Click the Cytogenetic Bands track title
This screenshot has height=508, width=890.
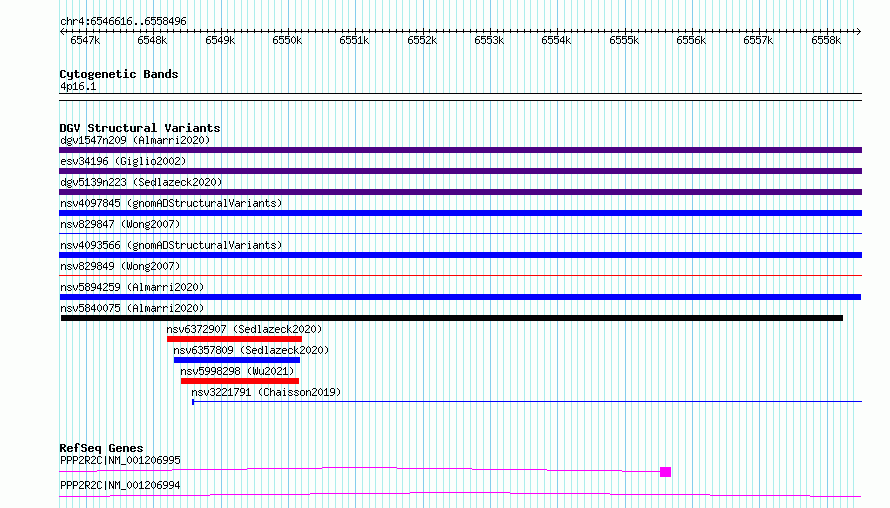point(119,74)
